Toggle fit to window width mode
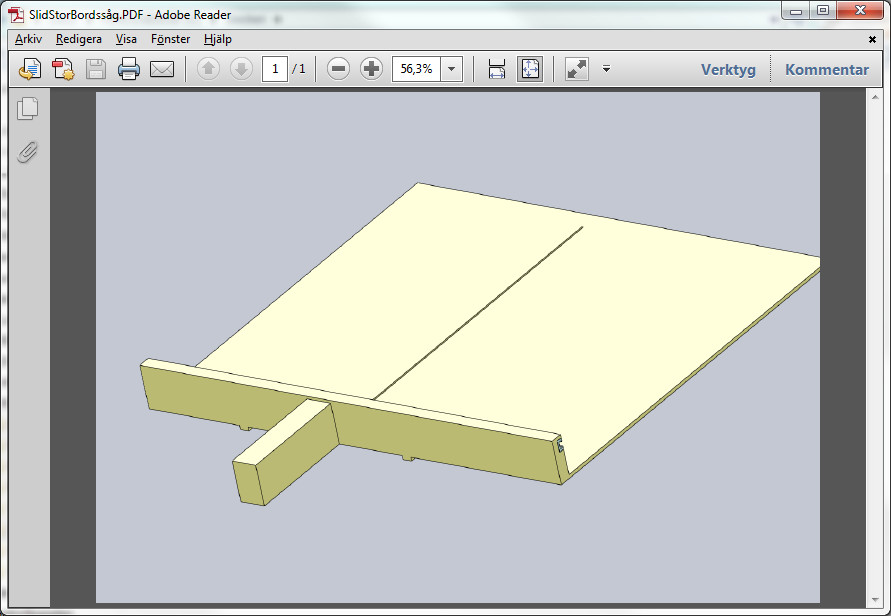This screenshot has height=616, width=891. [497, 69]
